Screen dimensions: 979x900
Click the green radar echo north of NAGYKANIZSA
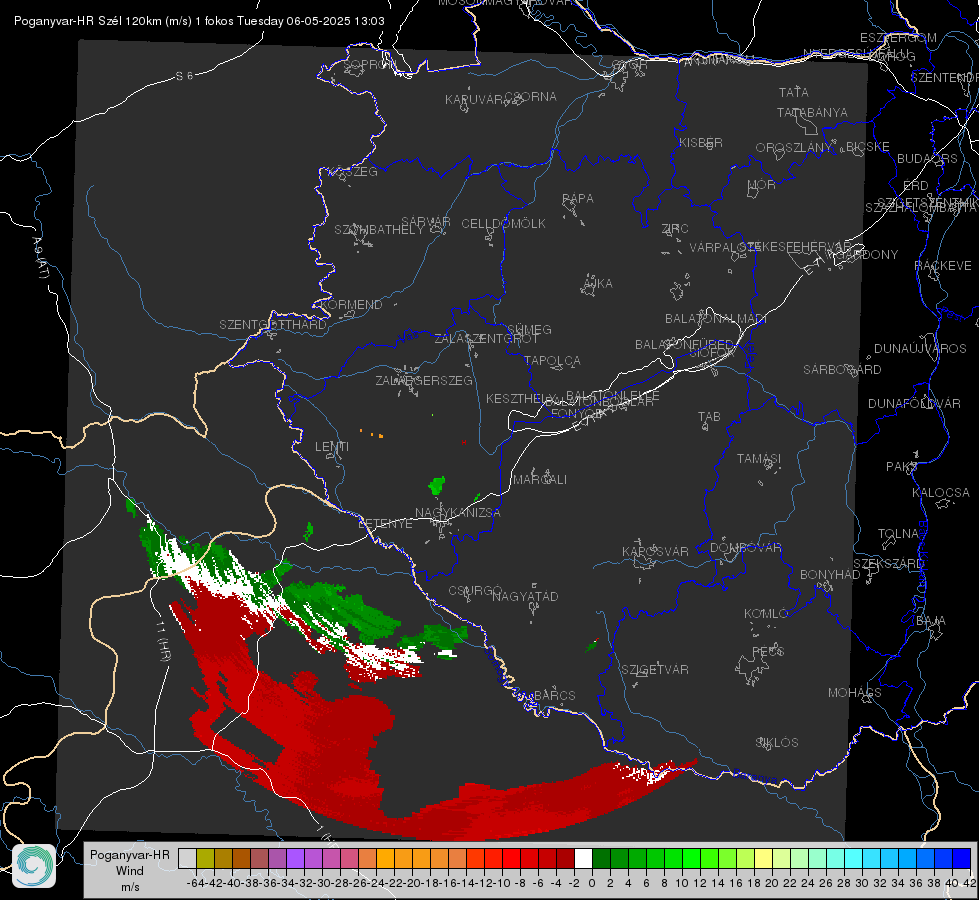click(x=437, y=485)
